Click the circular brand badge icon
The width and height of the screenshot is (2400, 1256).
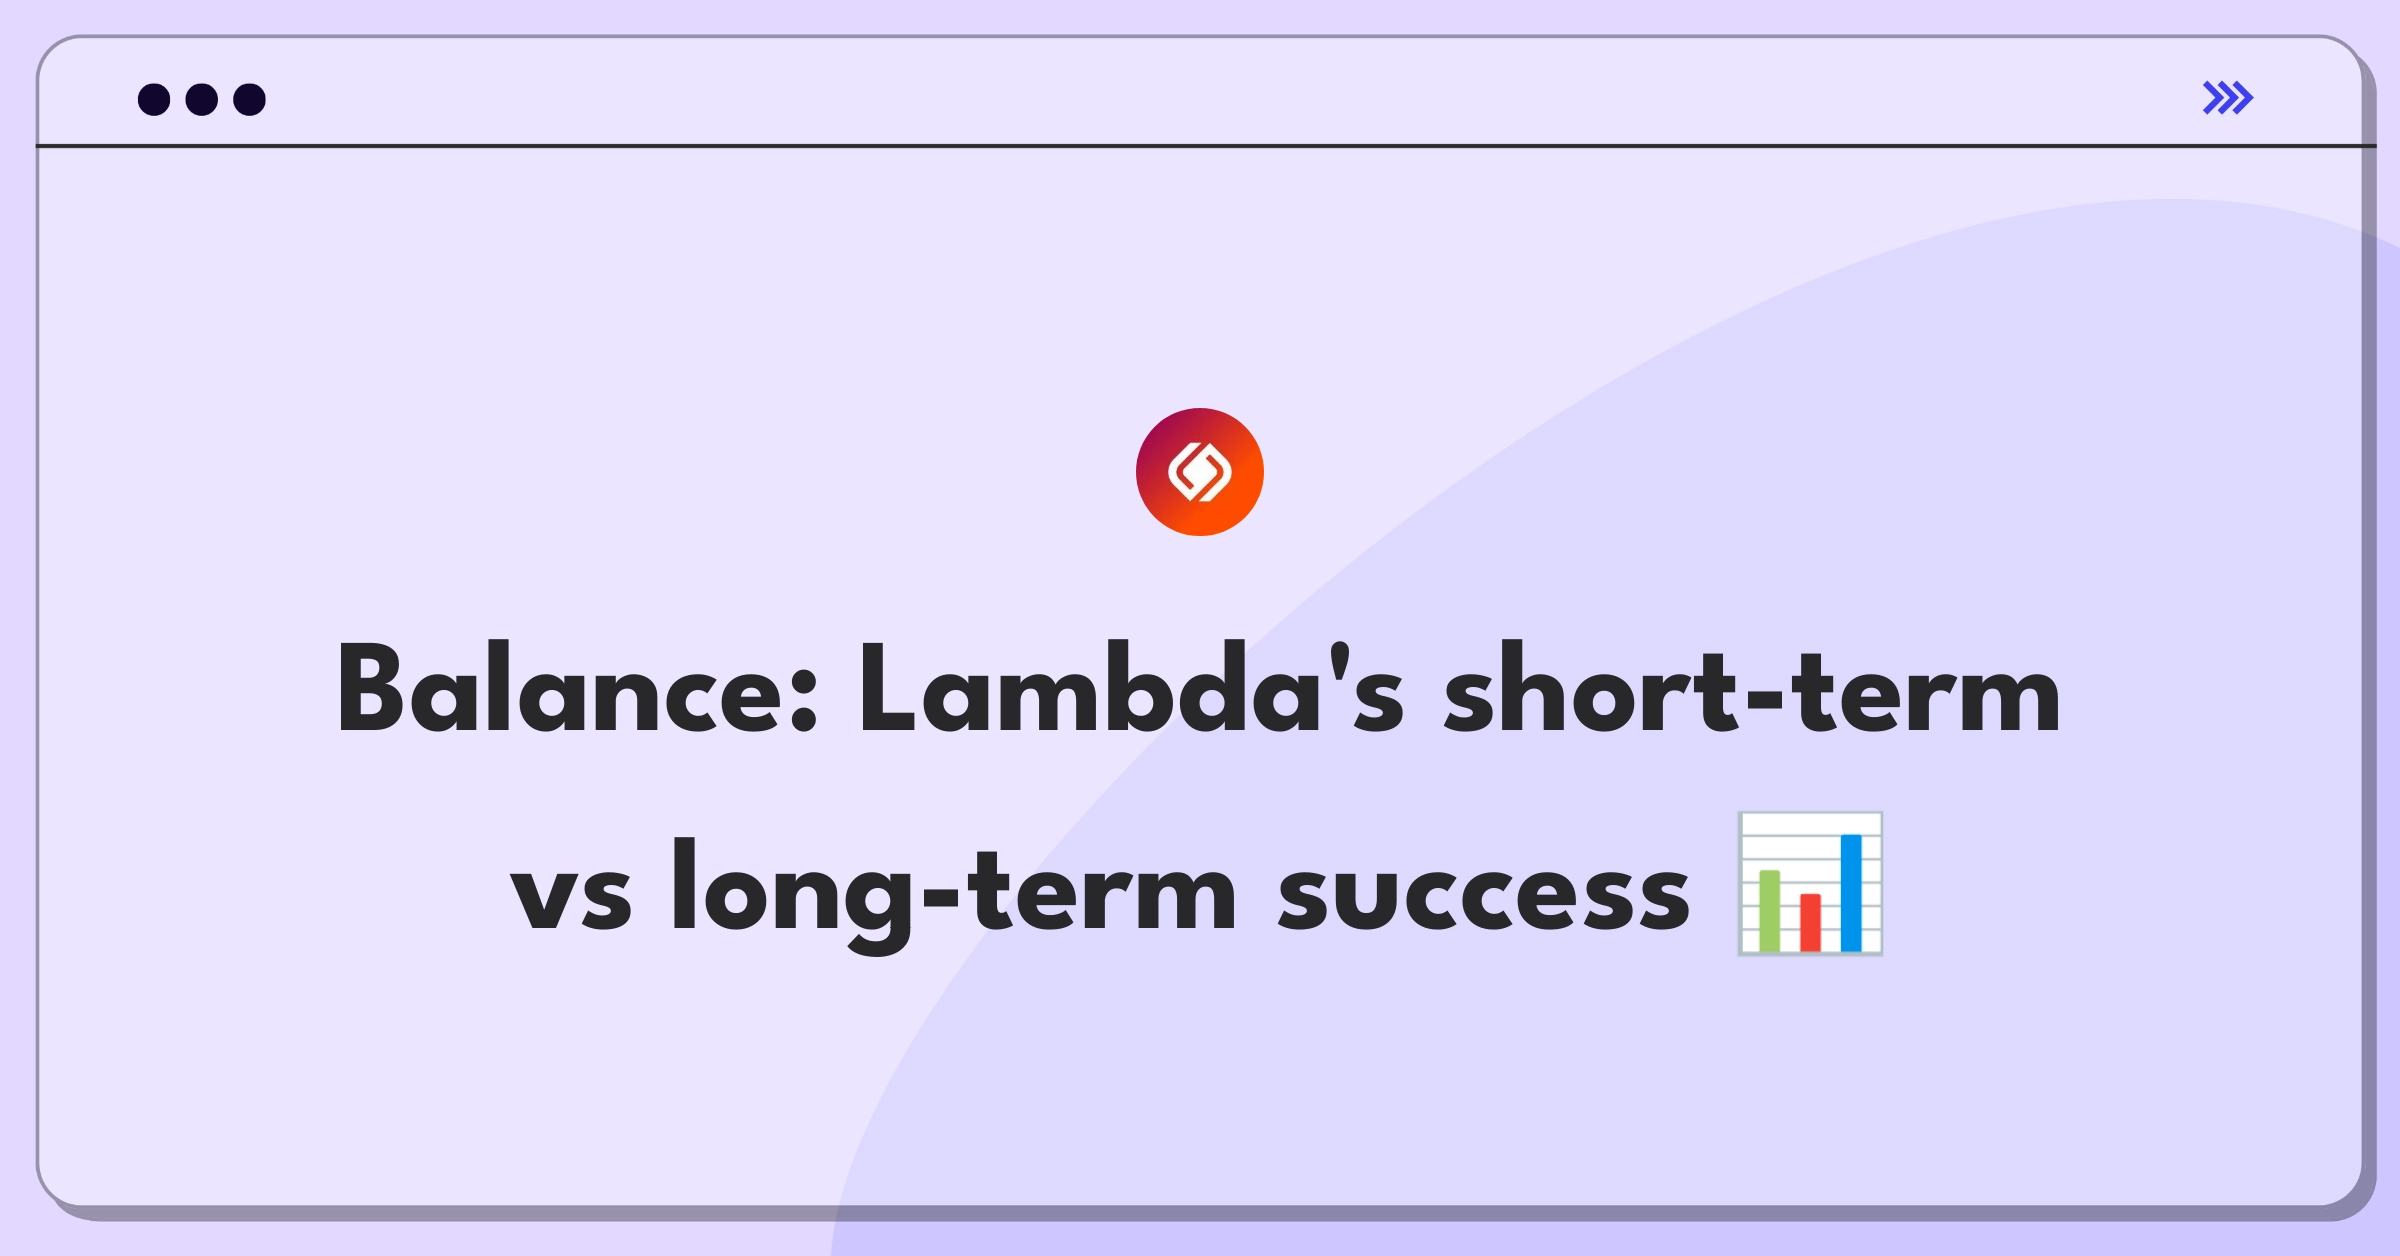pos(1200,473)
